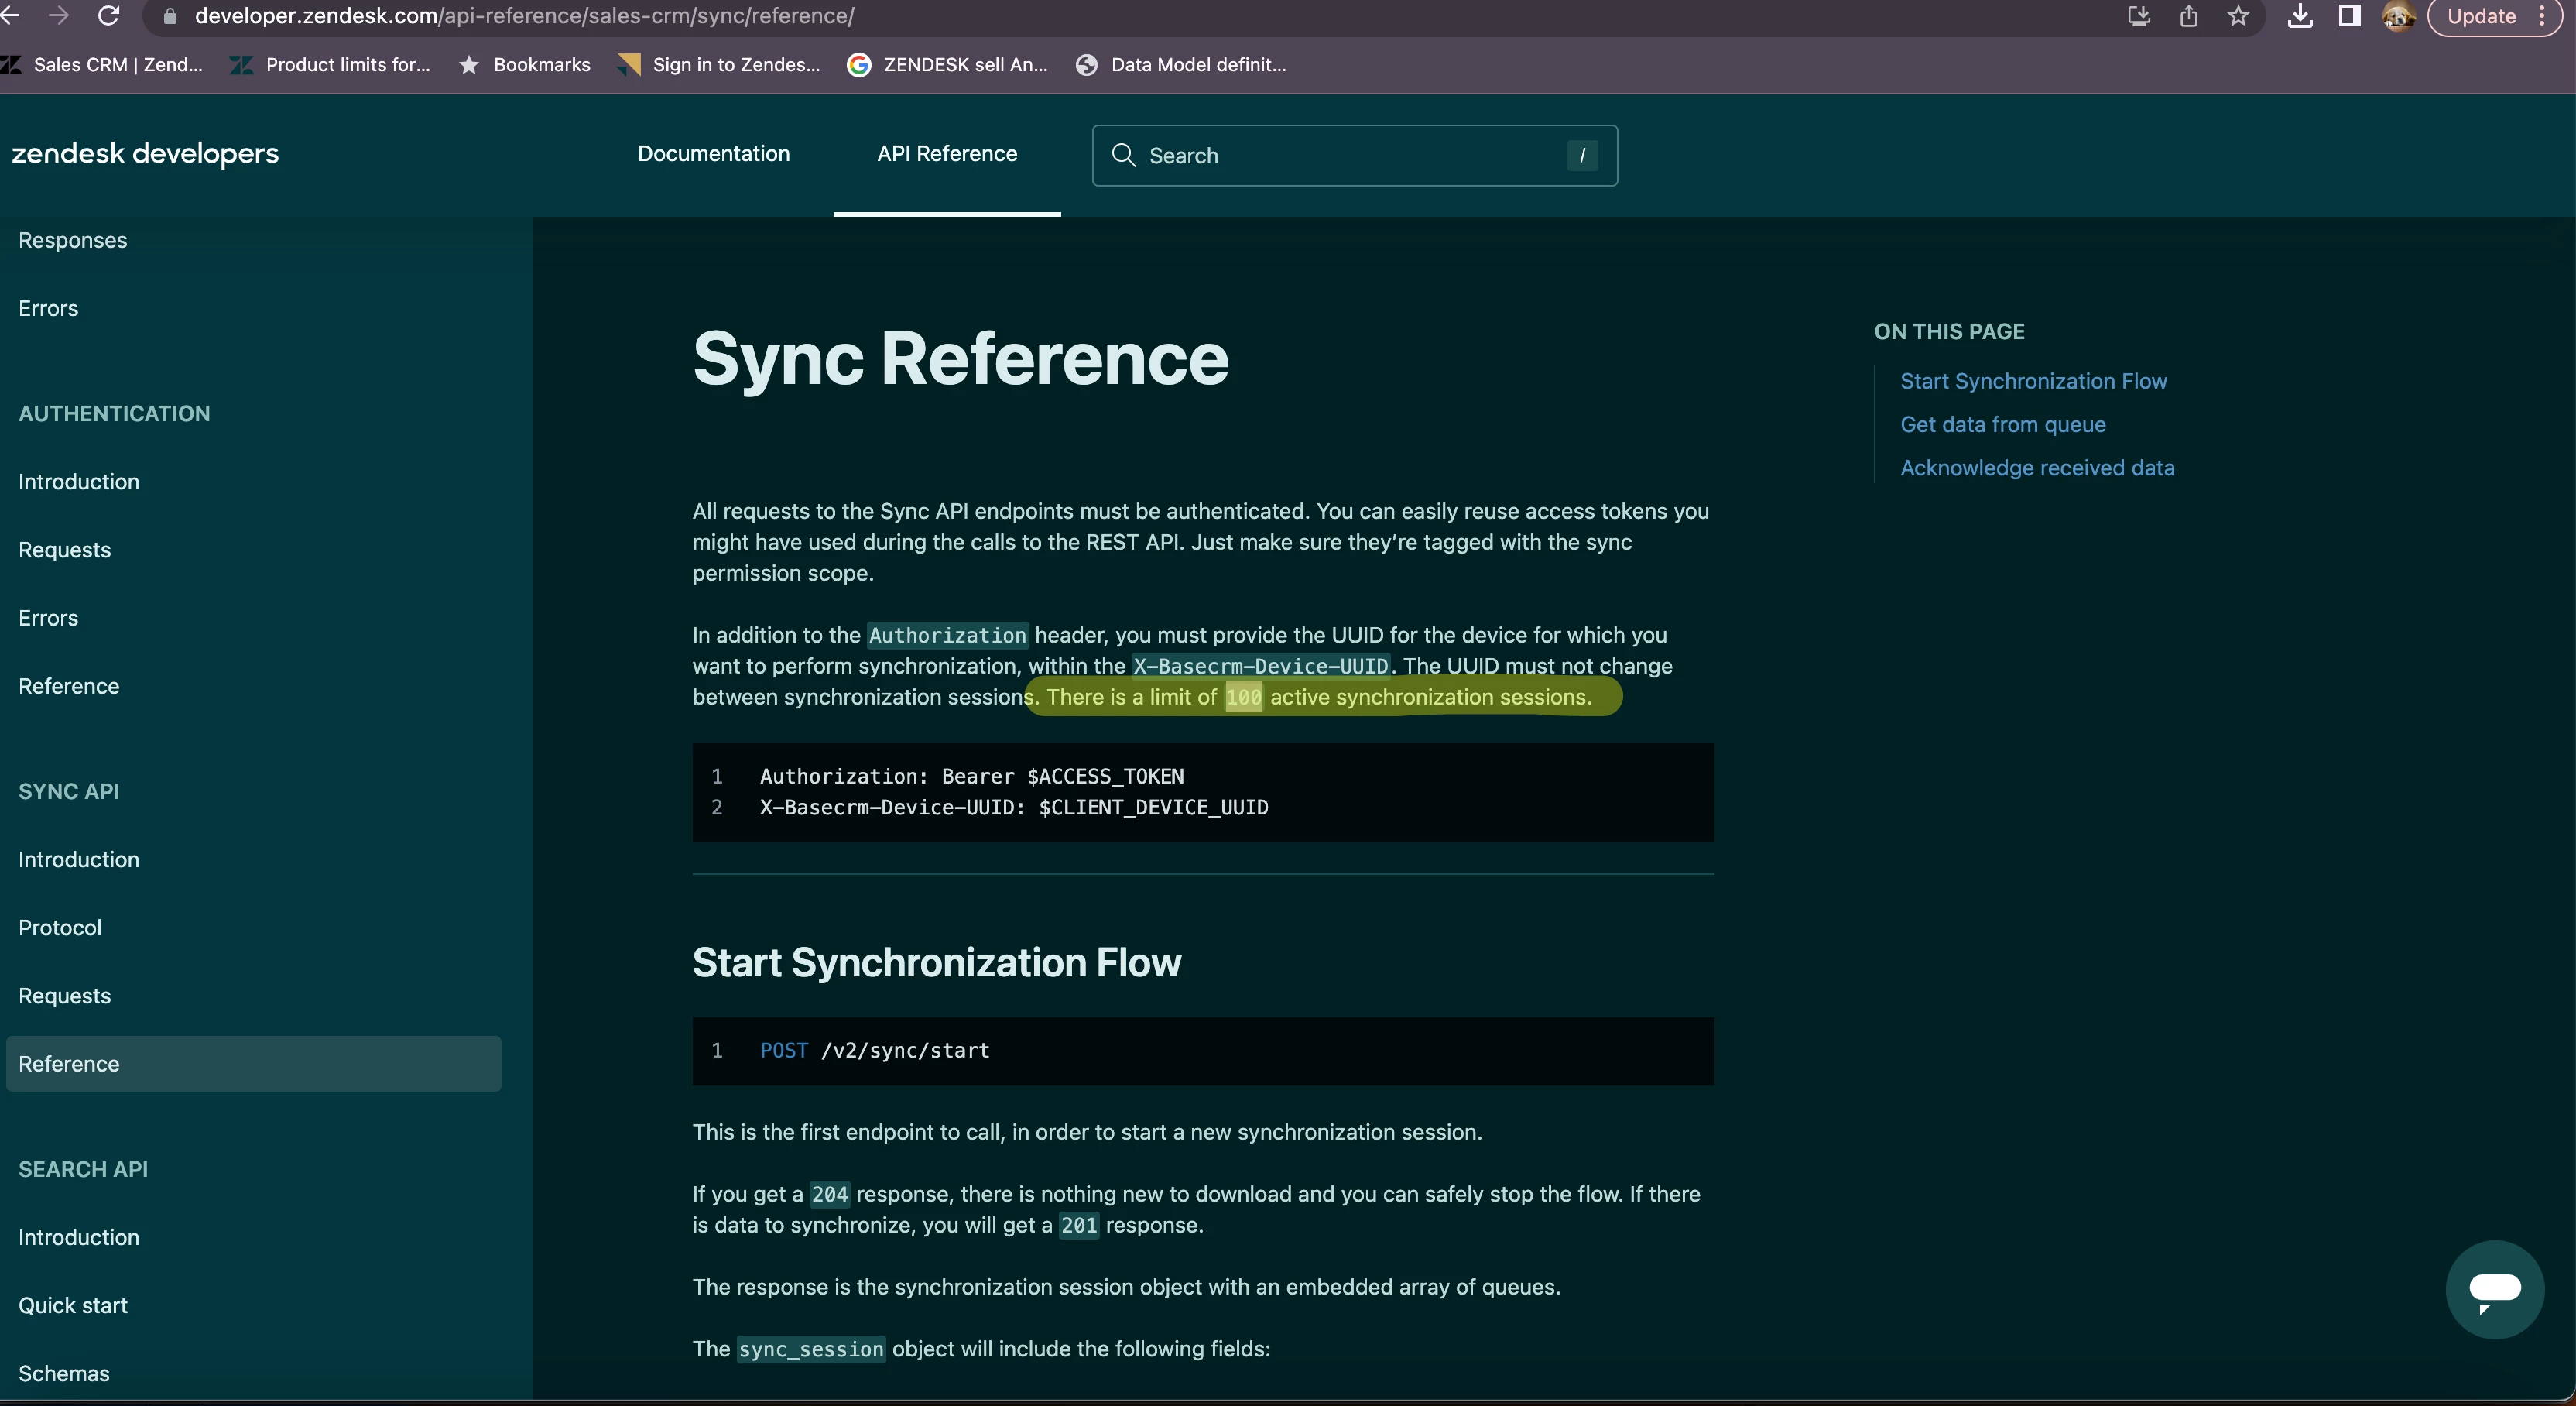Screen dimensions: 2576x1406
Task: Jump to Start Synchronization Flow link
Action: pos(2033,381)
